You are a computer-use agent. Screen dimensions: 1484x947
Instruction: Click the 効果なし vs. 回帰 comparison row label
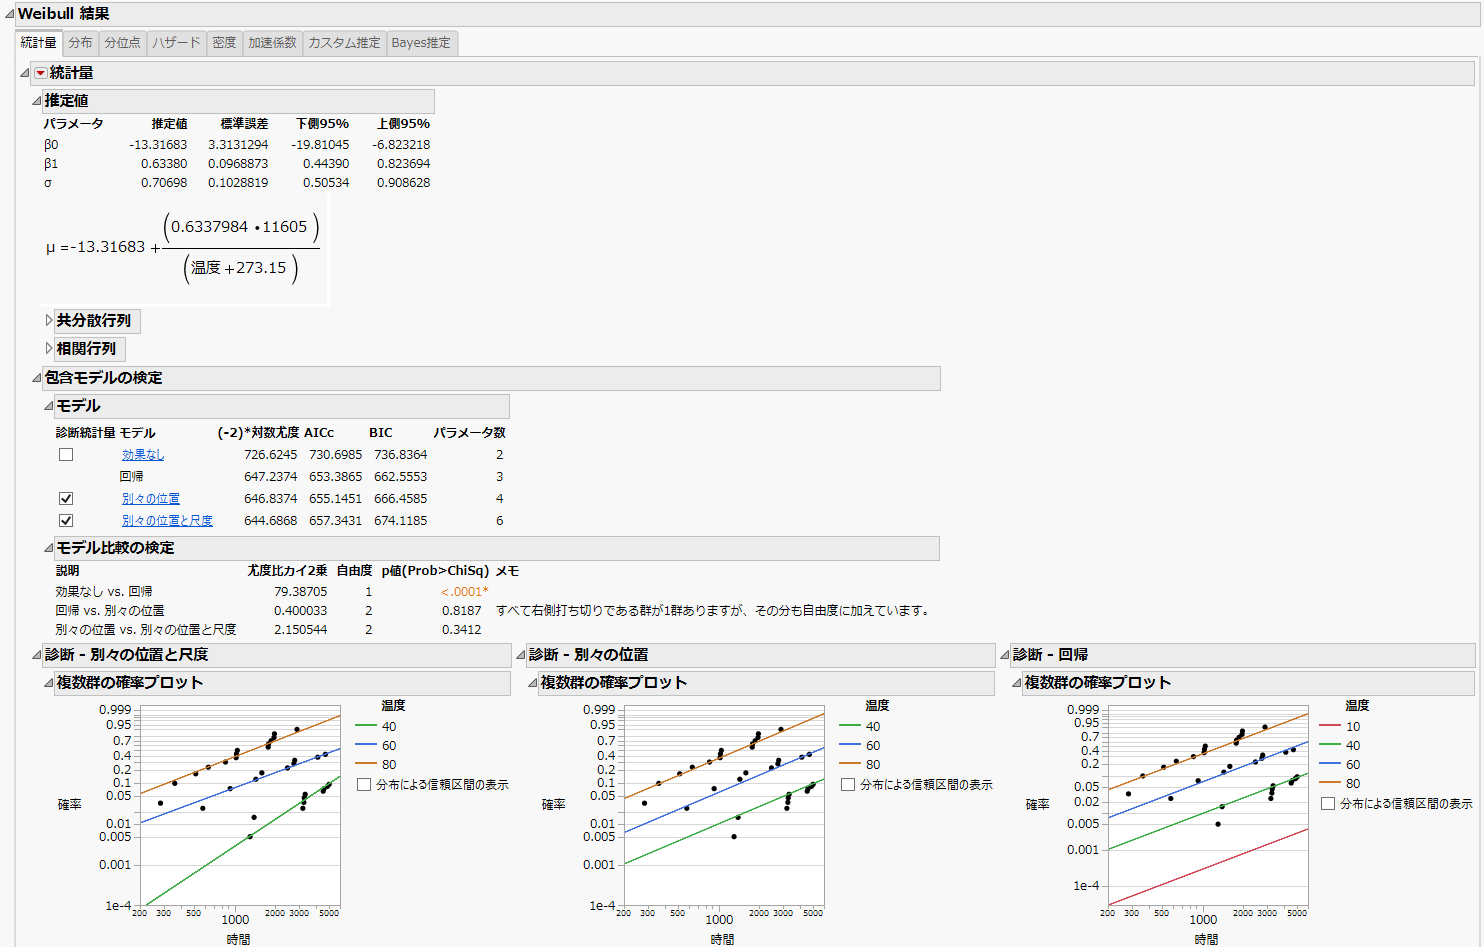tap(104, 592)
